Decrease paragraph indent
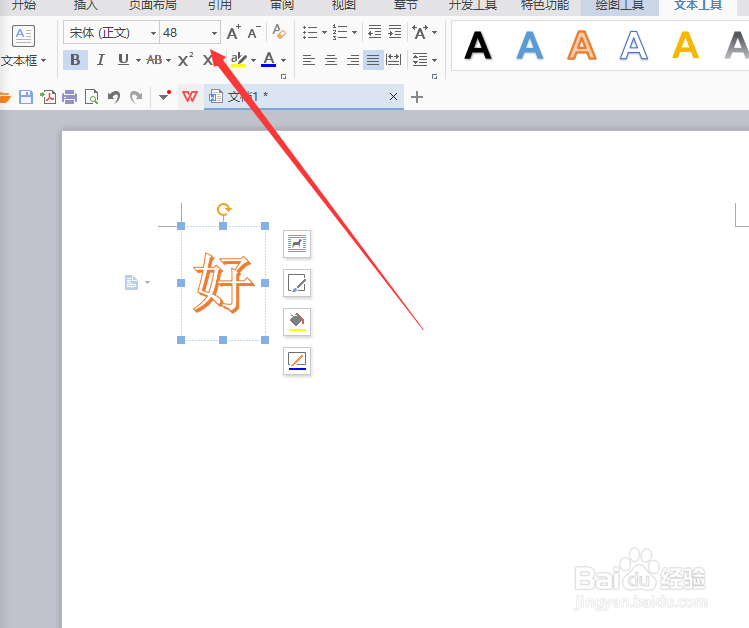 click(x=374, y=32)
